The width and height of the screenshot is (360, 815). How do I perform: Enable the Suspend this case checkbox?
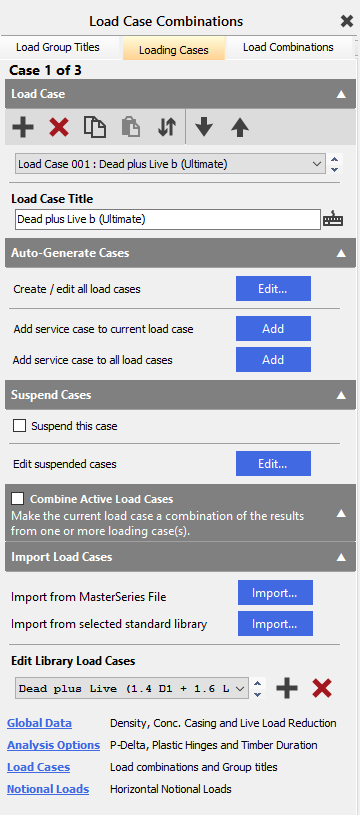[x=20, y=426]
